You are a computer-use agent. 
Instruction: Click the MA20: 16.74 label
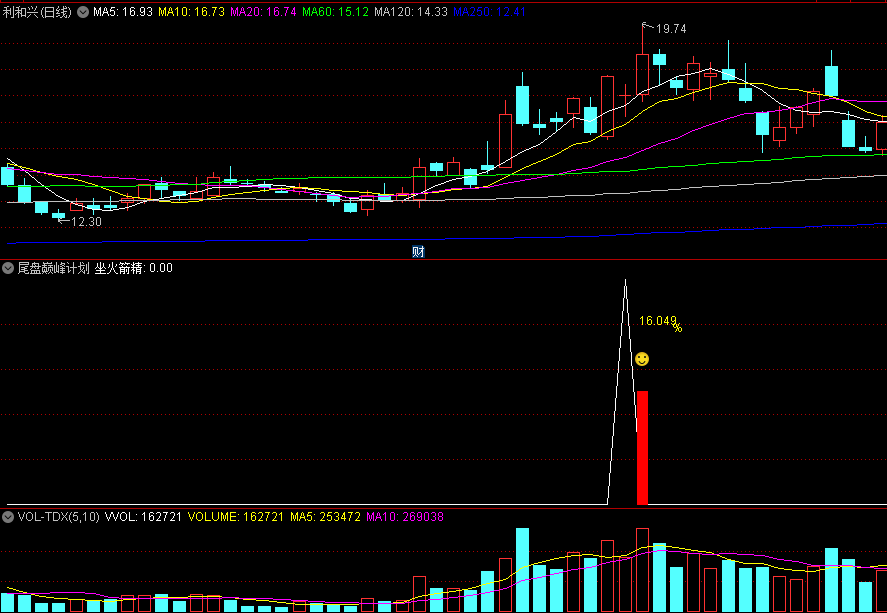click(x=263, y=12)
